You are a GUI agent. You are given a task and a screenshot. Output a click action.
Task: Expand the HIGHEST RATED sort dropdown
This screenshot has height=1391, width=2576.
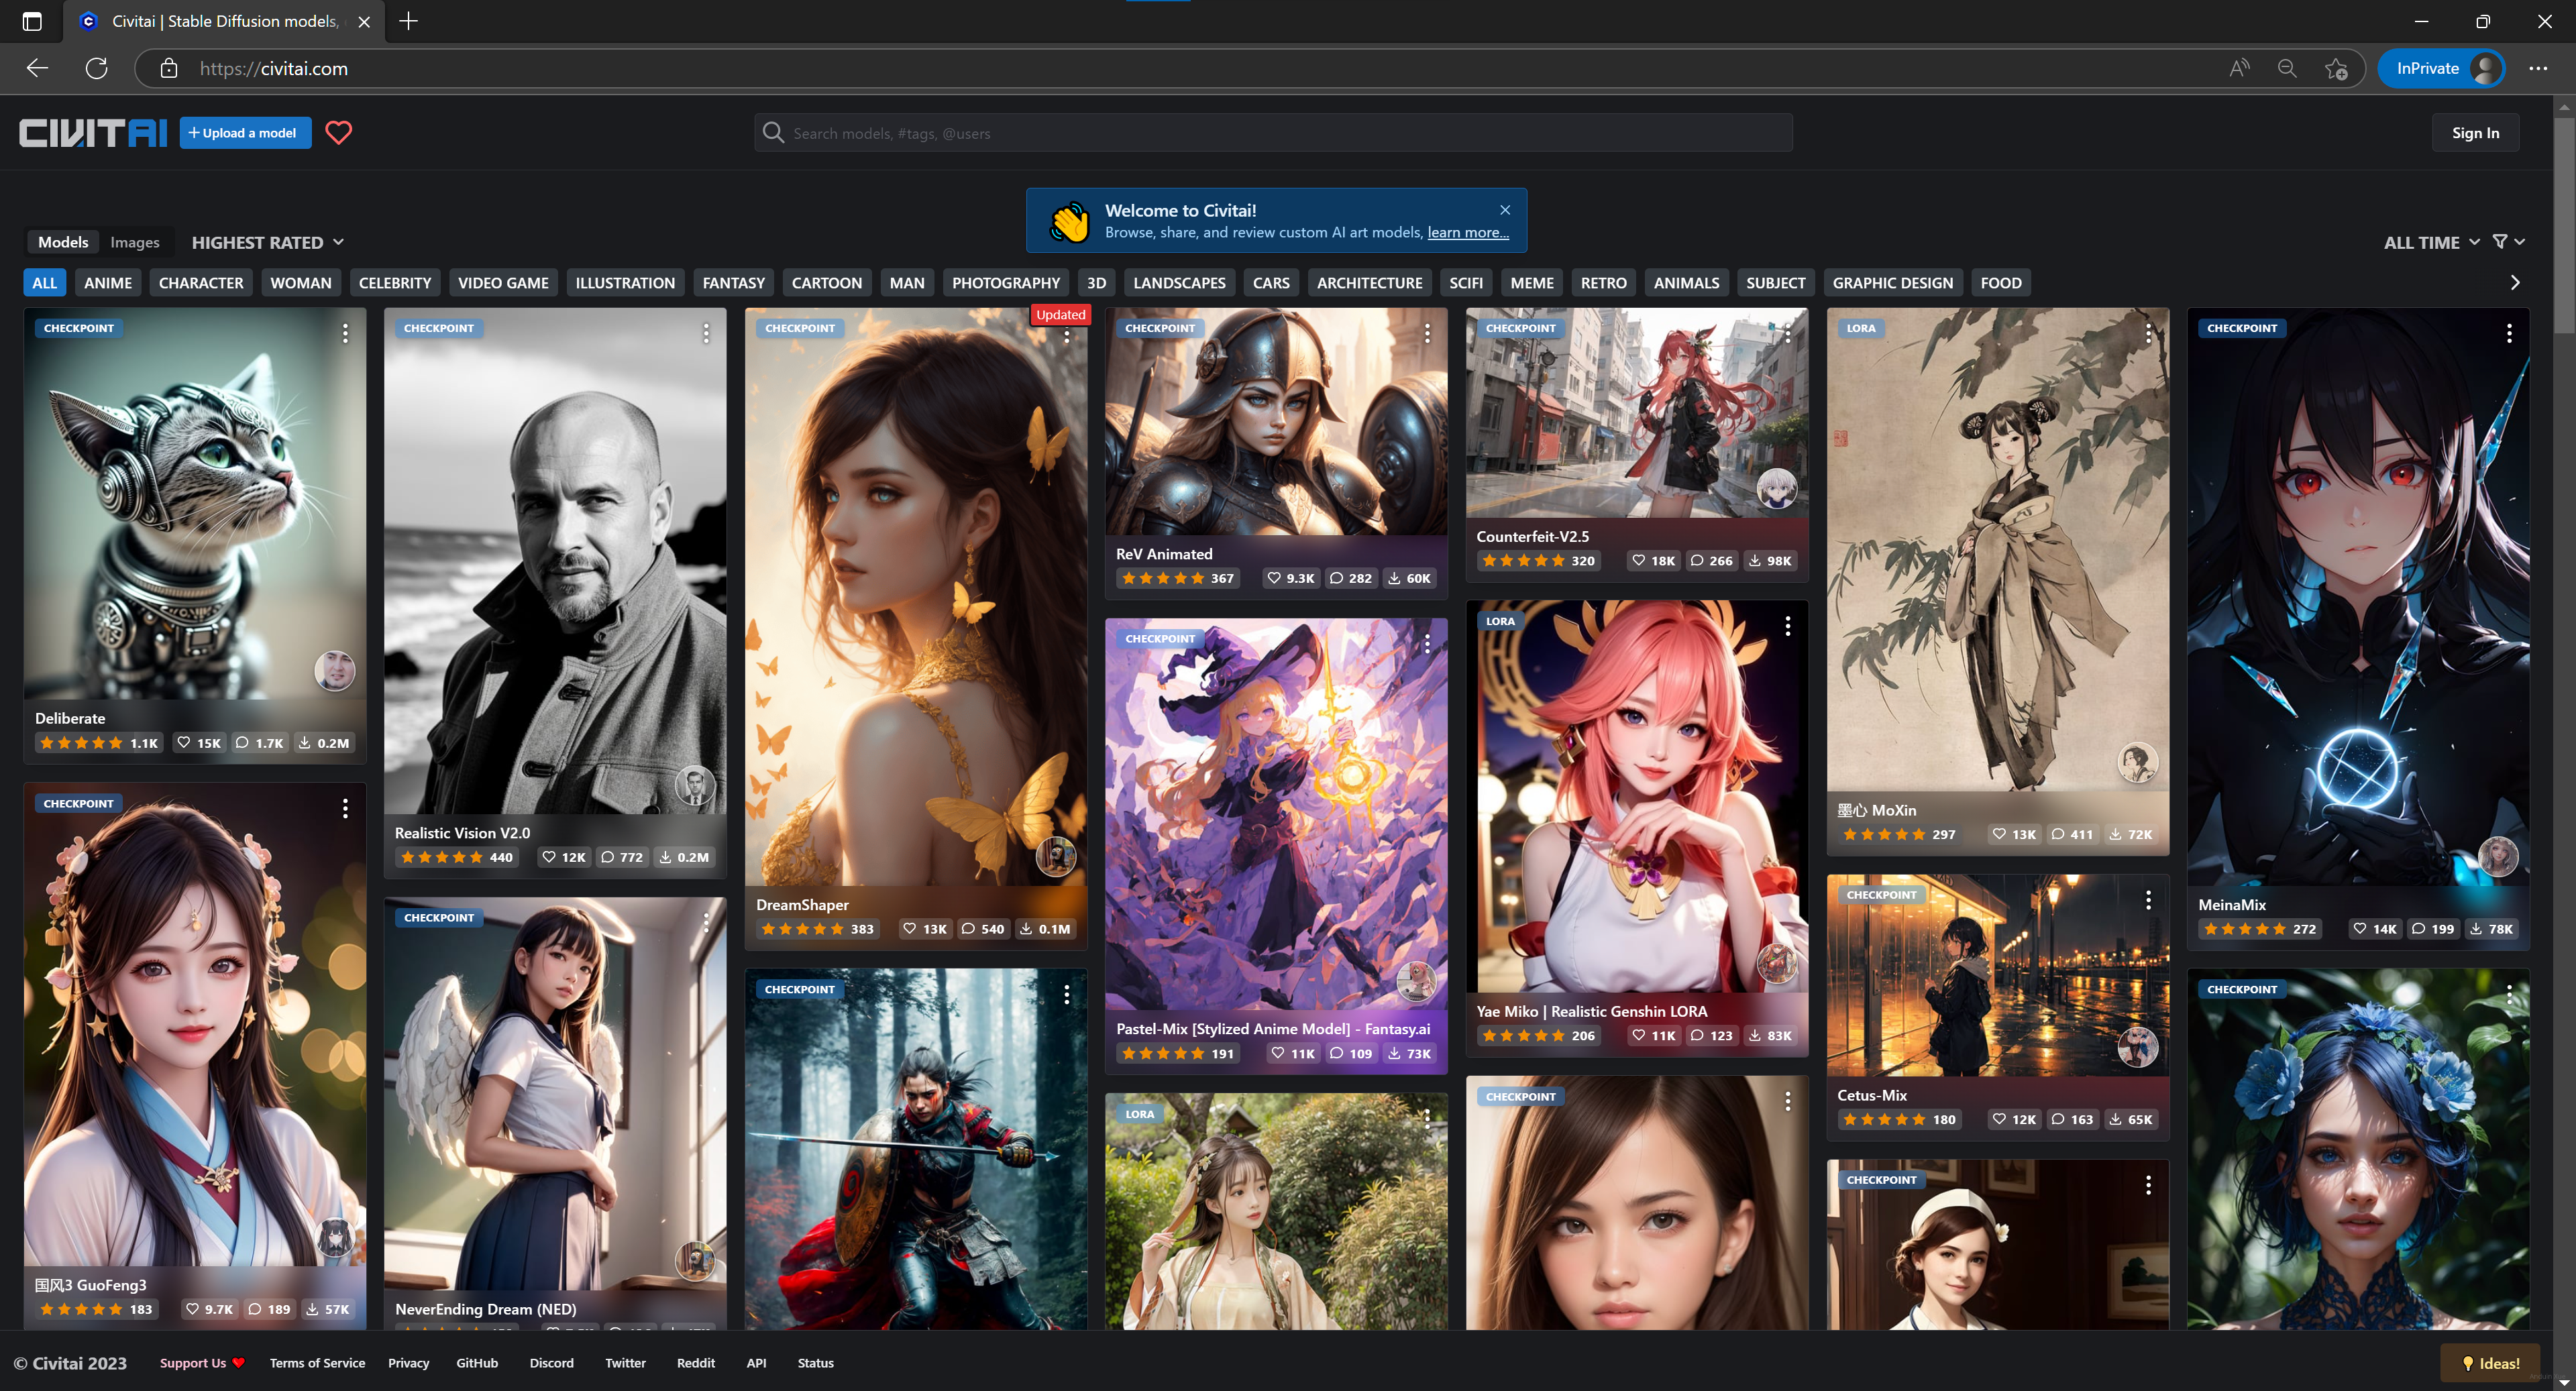267,242
